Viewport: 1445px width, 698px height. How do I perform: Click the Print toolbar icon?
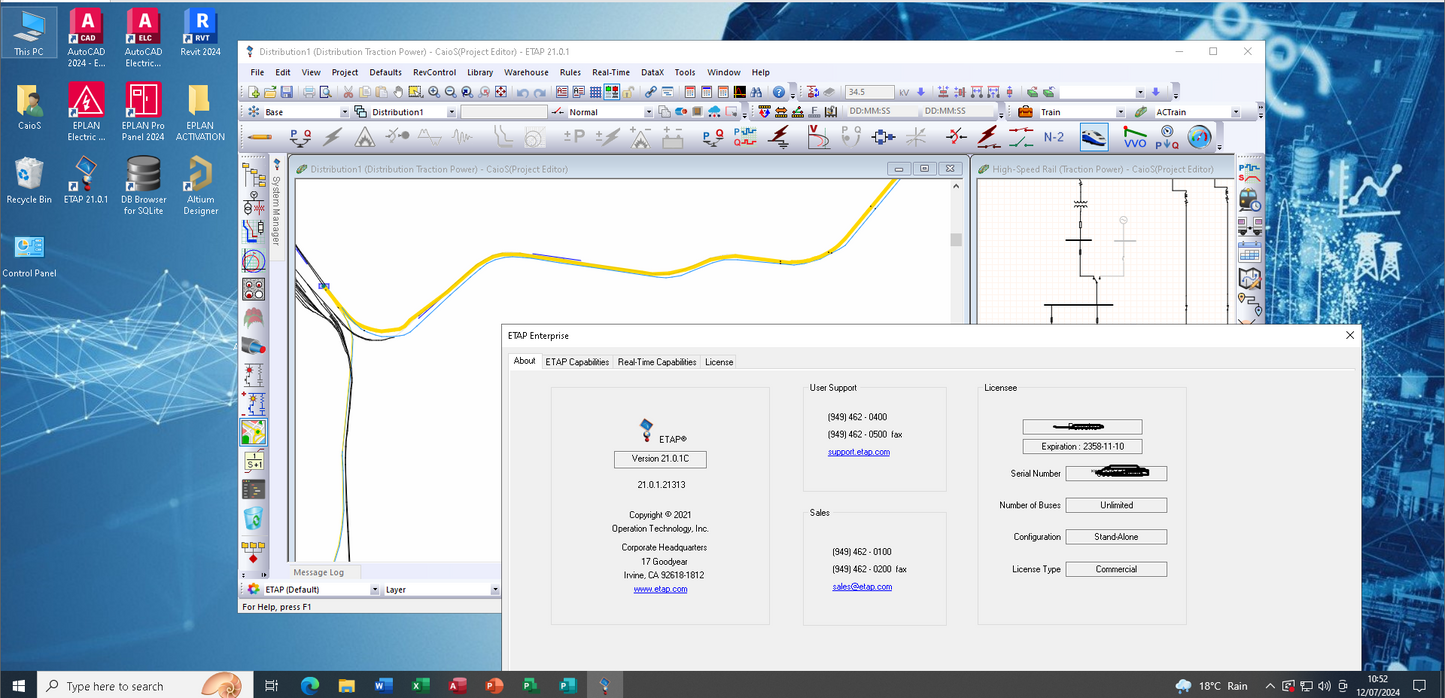pyautogui.click(x=310, y=92)
